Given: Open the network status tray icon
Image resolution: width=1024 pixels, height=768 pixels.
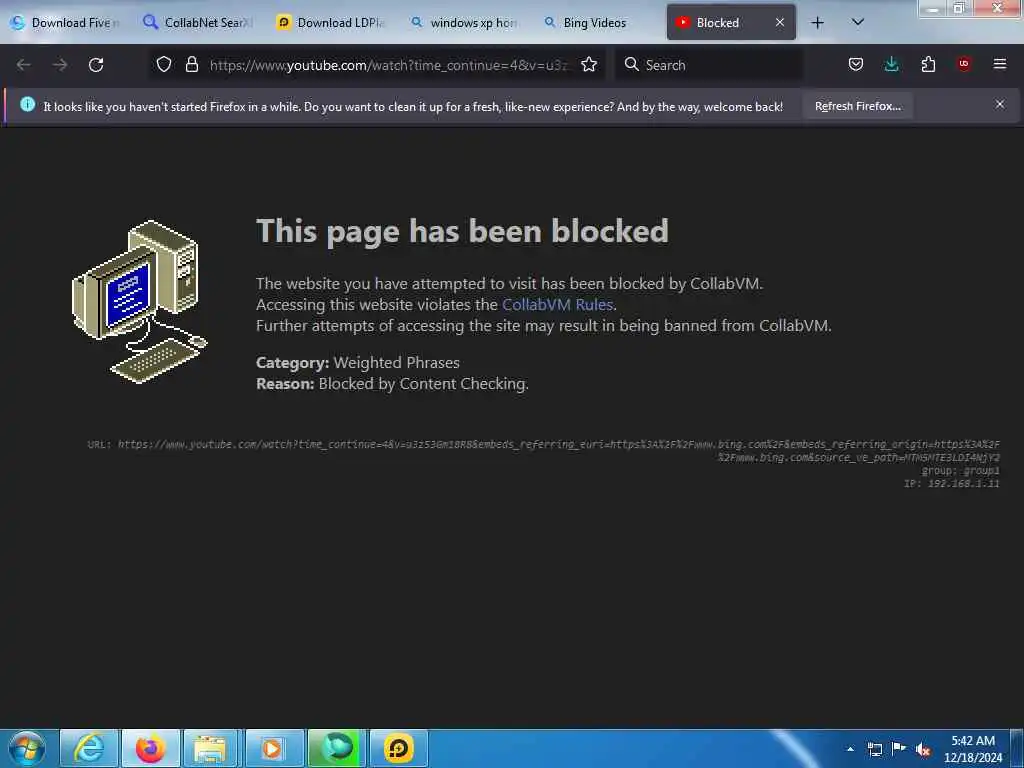Looking at the screenshot, I should 874,749.
